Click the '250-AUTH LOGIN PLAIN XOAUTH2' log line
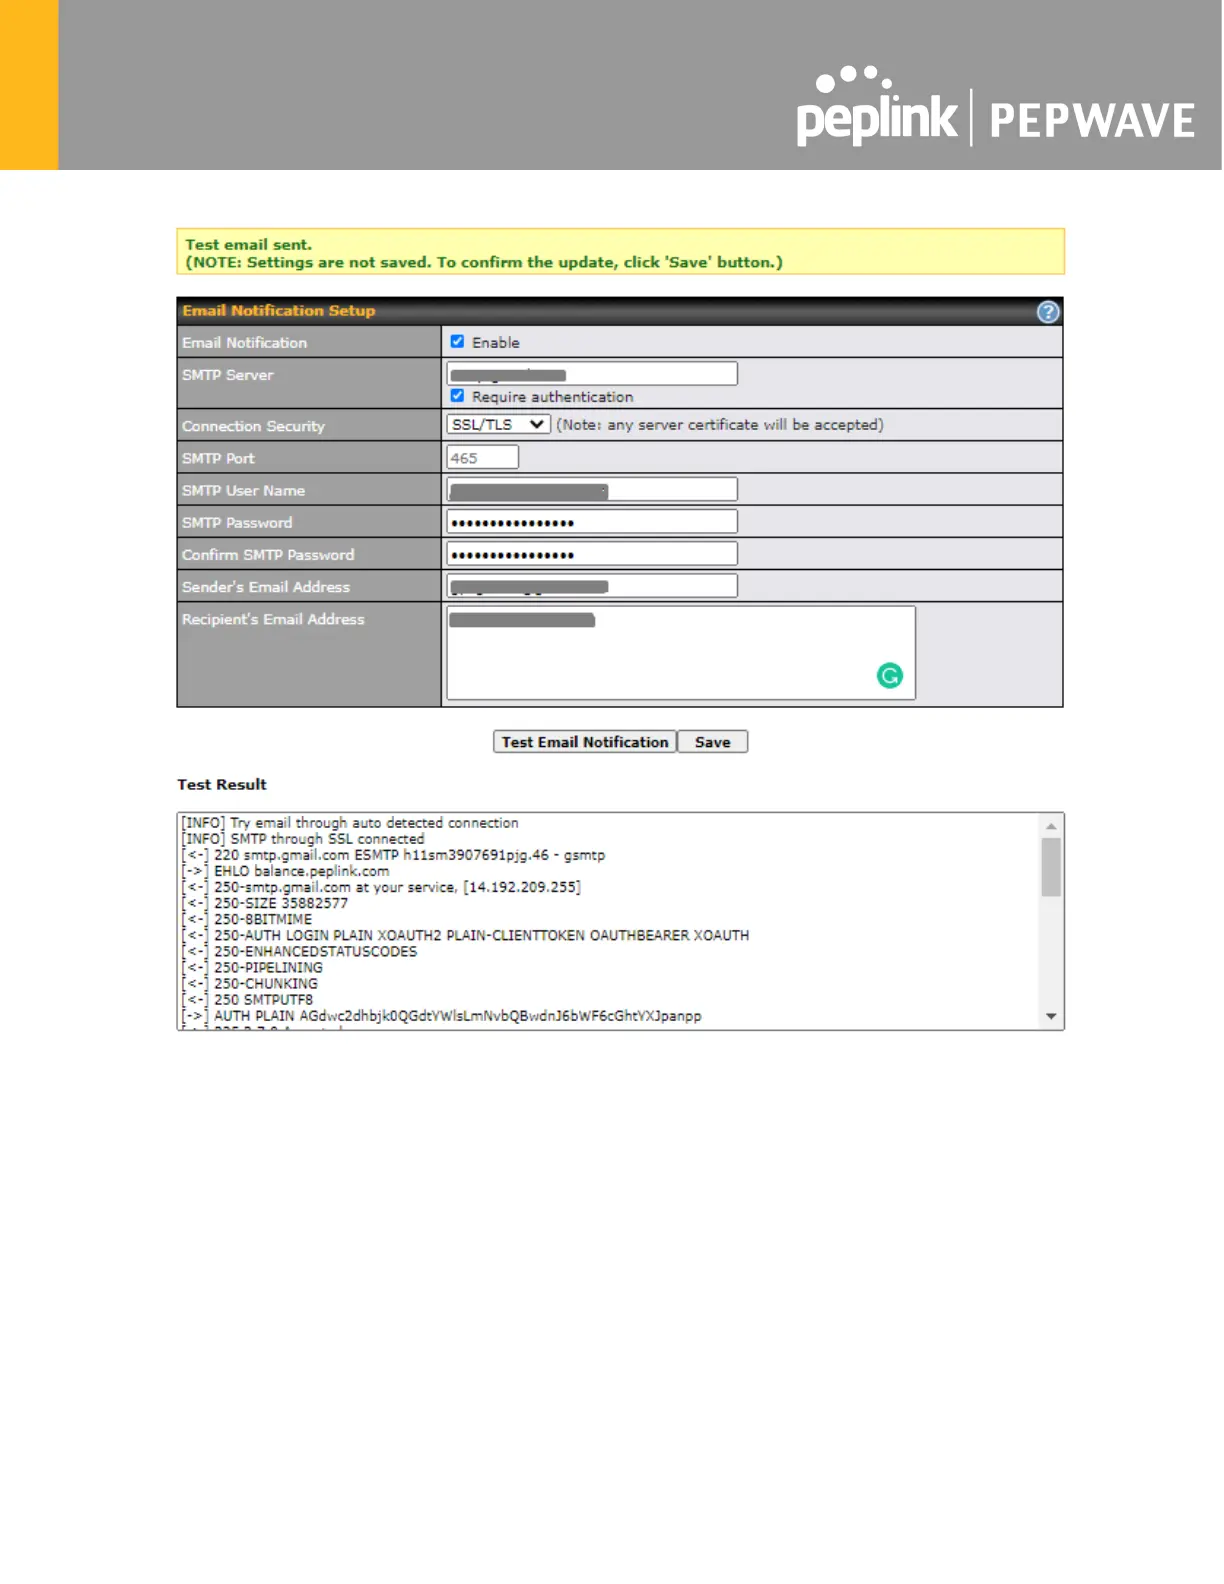Viewport: 1224px width, 1584px height. [465, 935]
